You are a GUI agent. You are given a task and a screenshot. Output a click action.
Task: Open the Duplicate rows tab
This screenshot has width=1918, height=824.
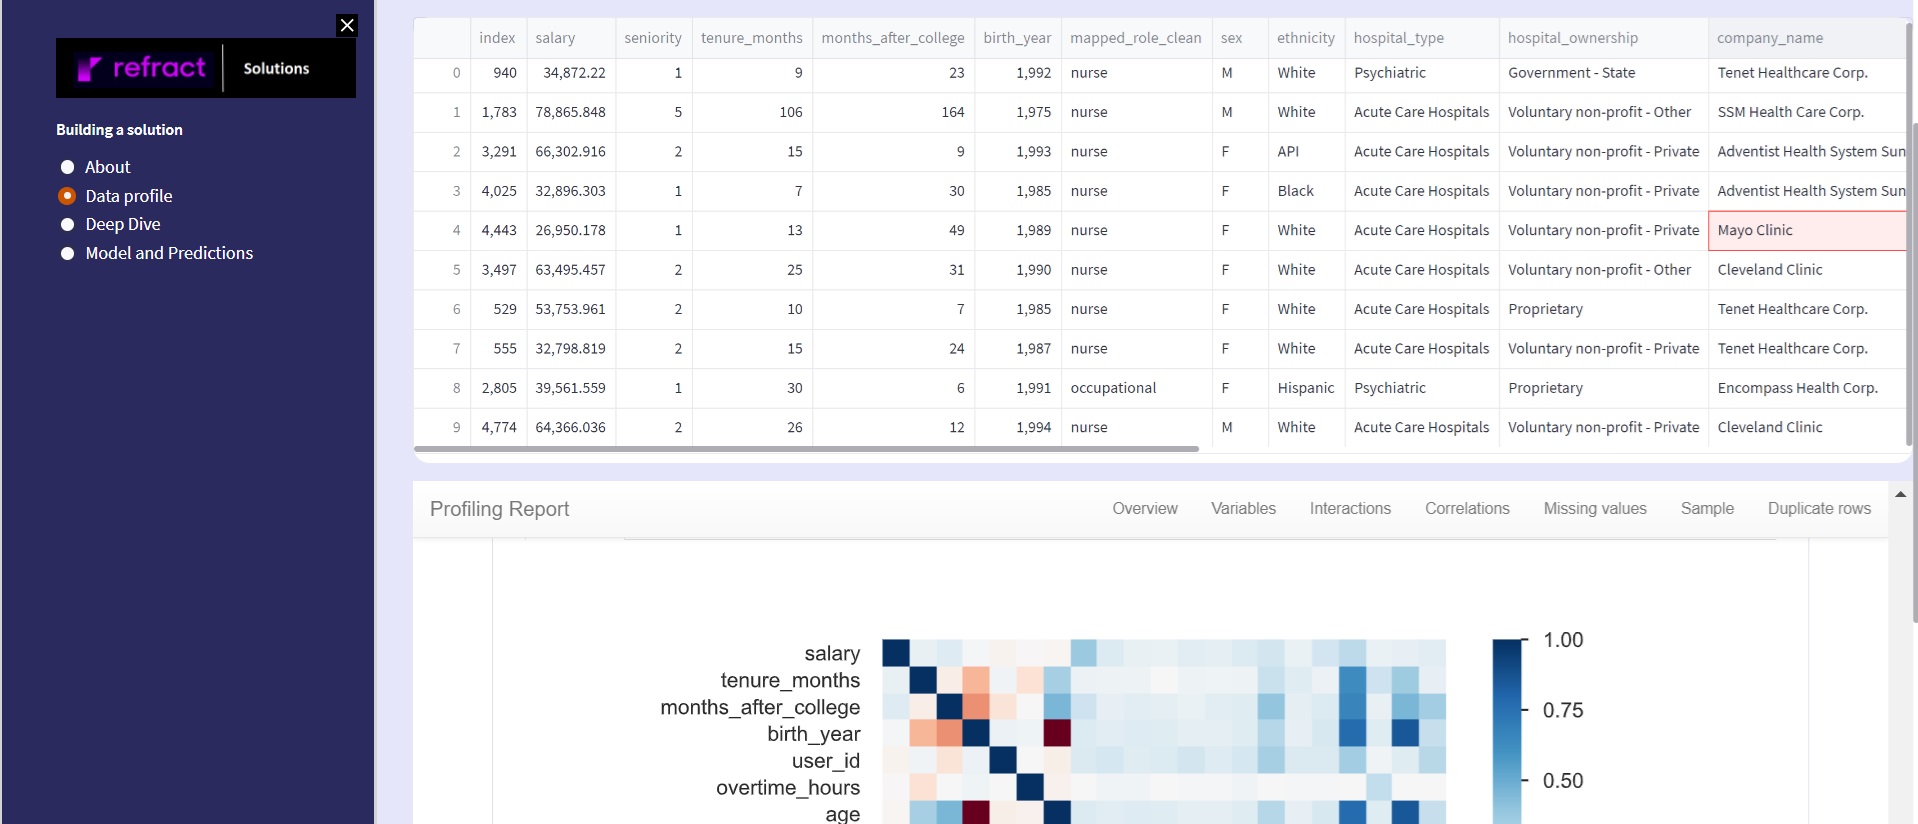1819,508
